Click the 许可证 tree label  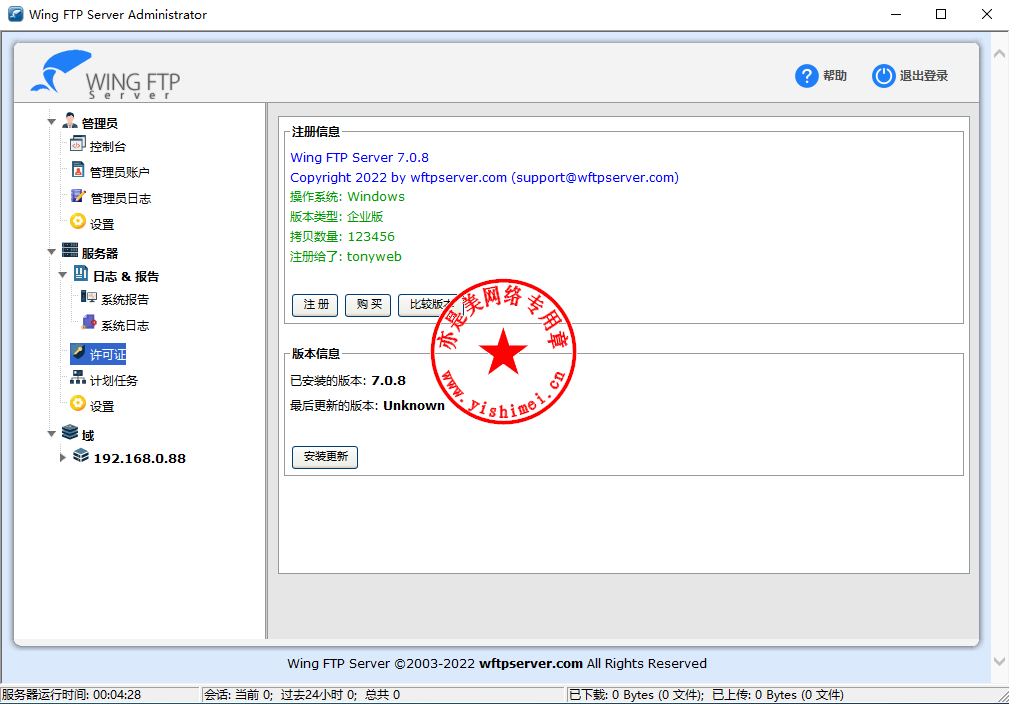coord(107,355)
